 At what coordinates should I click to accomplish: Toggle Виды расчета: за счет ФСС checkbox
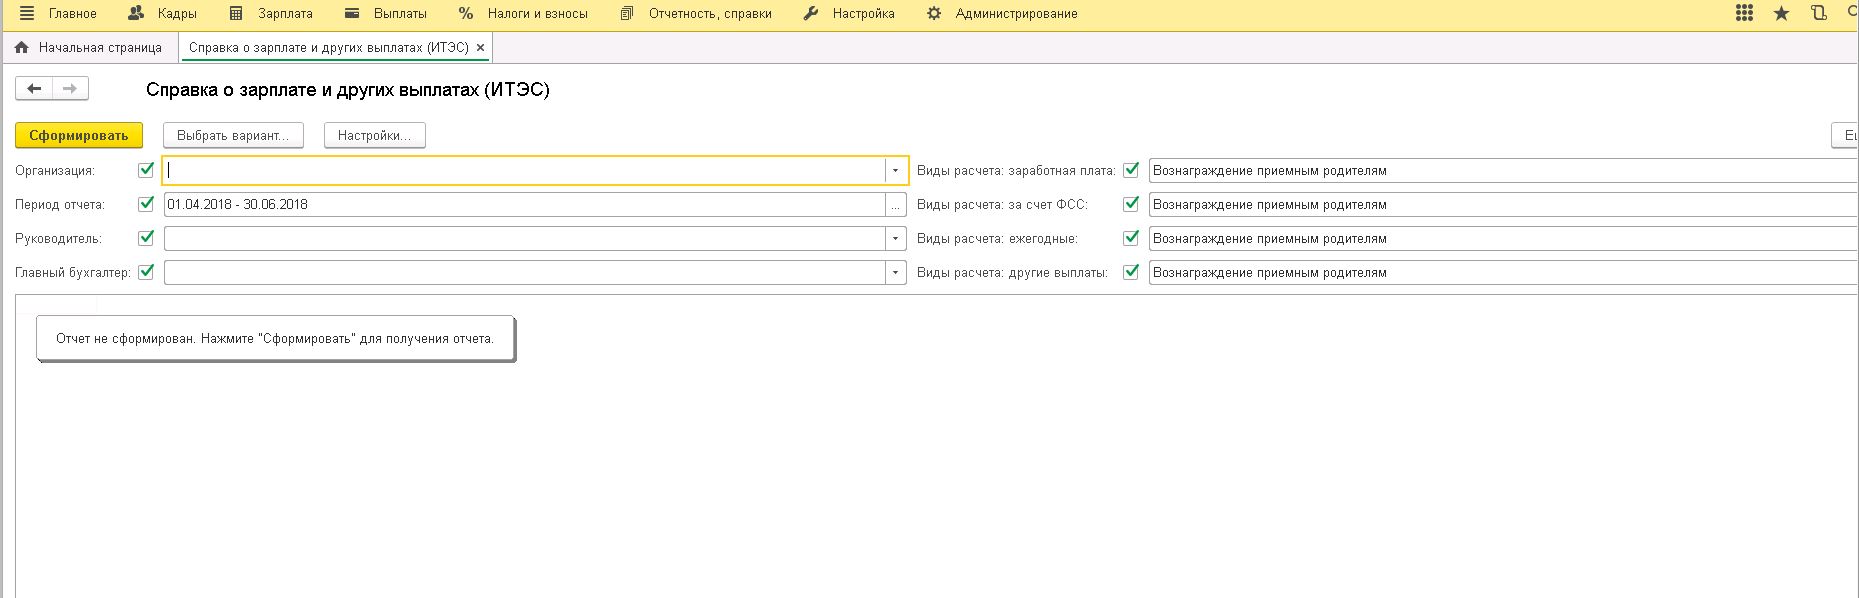(1131, 204)
